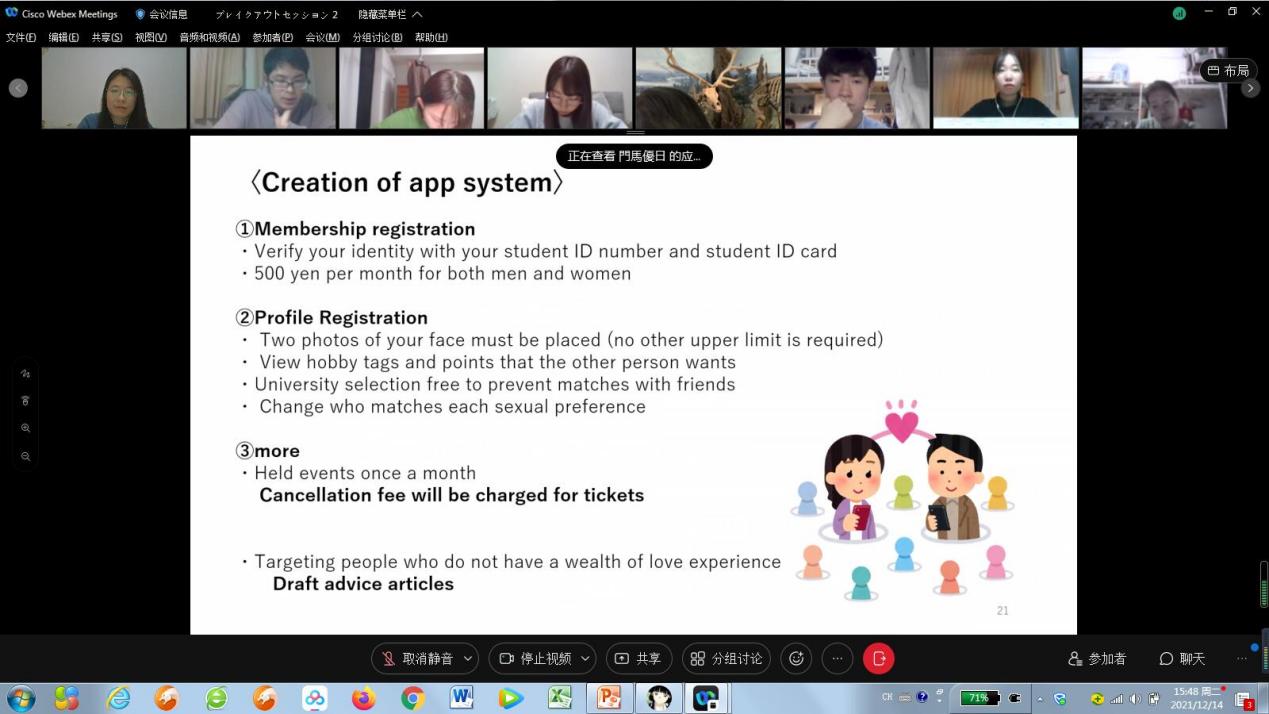Image resolution: width=1269 pixels, height=714 pixels.
Task: Open Google Chrome from the taskbar
Action: point(412,697)
